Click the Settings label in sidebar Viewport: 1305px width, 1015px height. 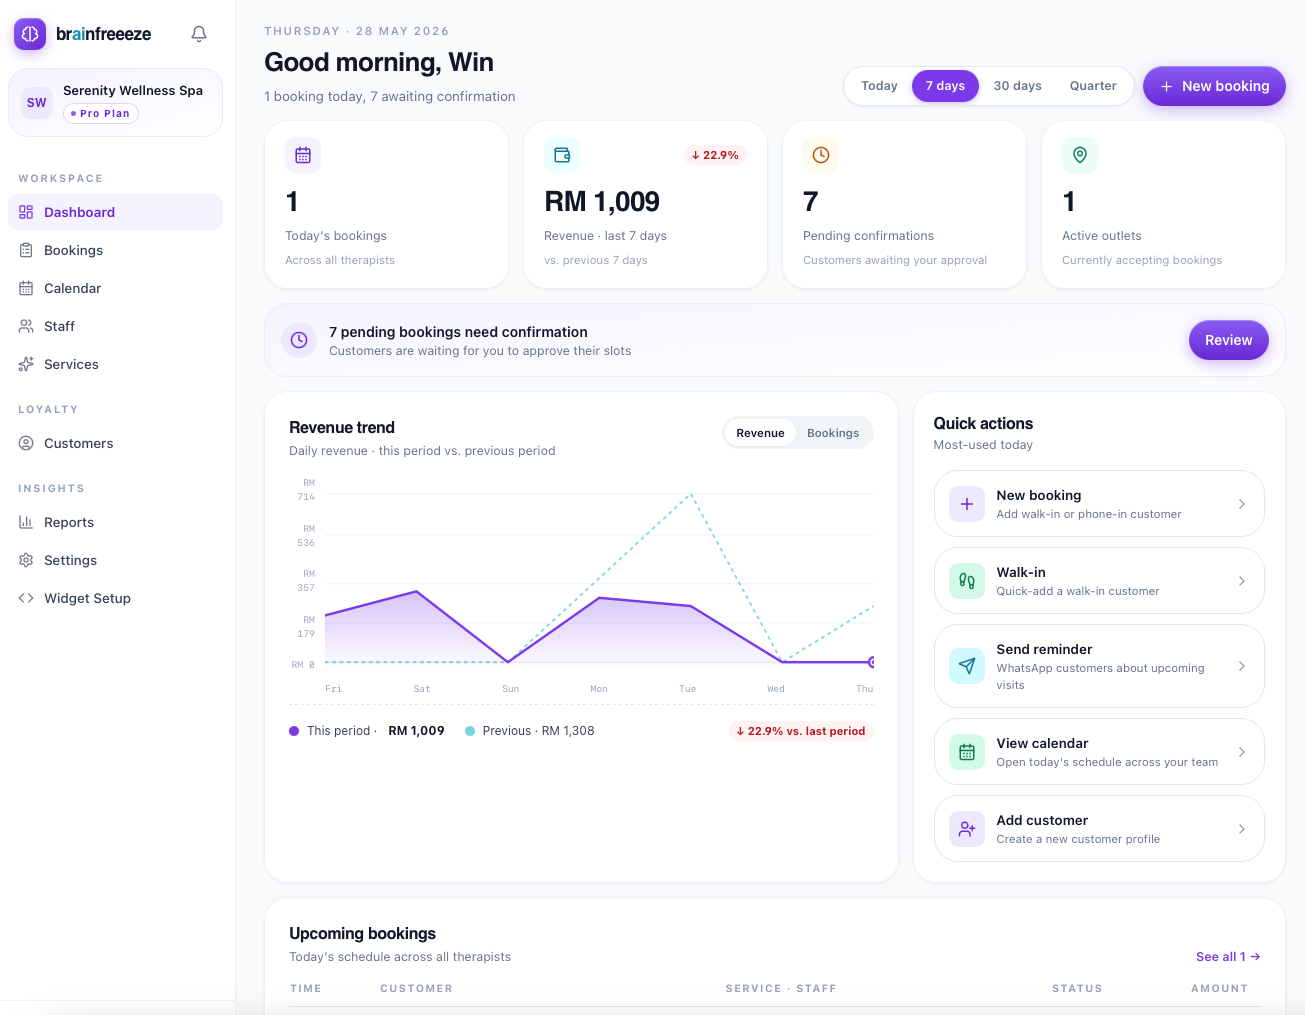point(71,560)
